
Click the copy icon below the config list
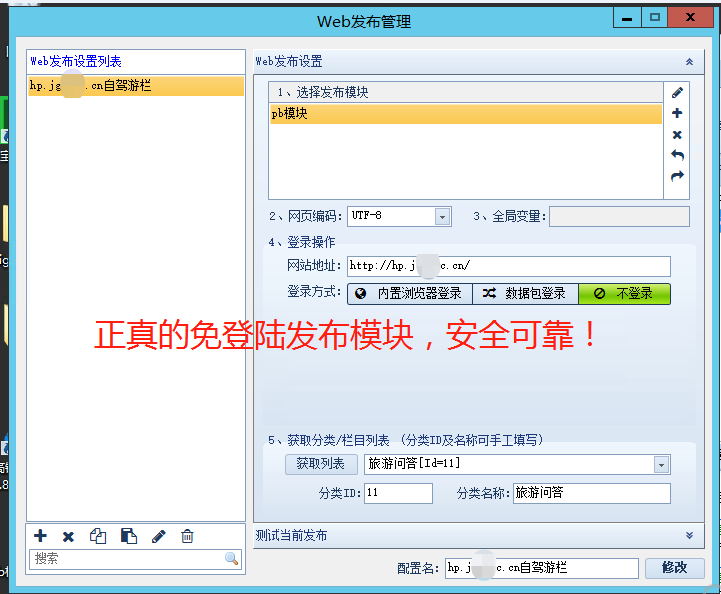tap(98, 536)
